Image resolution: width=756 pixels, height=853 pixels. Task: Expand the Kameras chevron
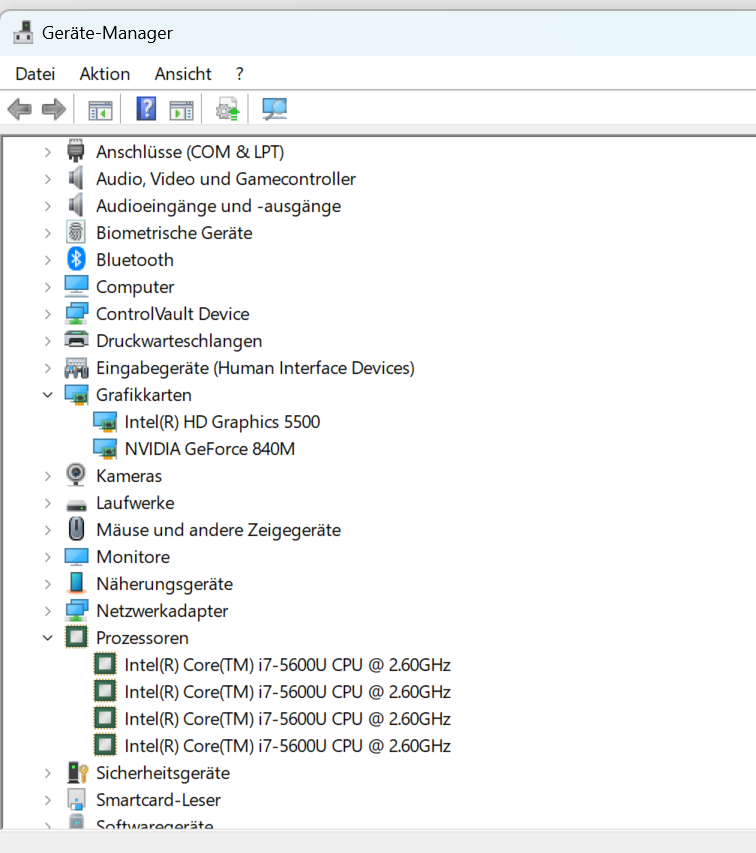point(48,476)
